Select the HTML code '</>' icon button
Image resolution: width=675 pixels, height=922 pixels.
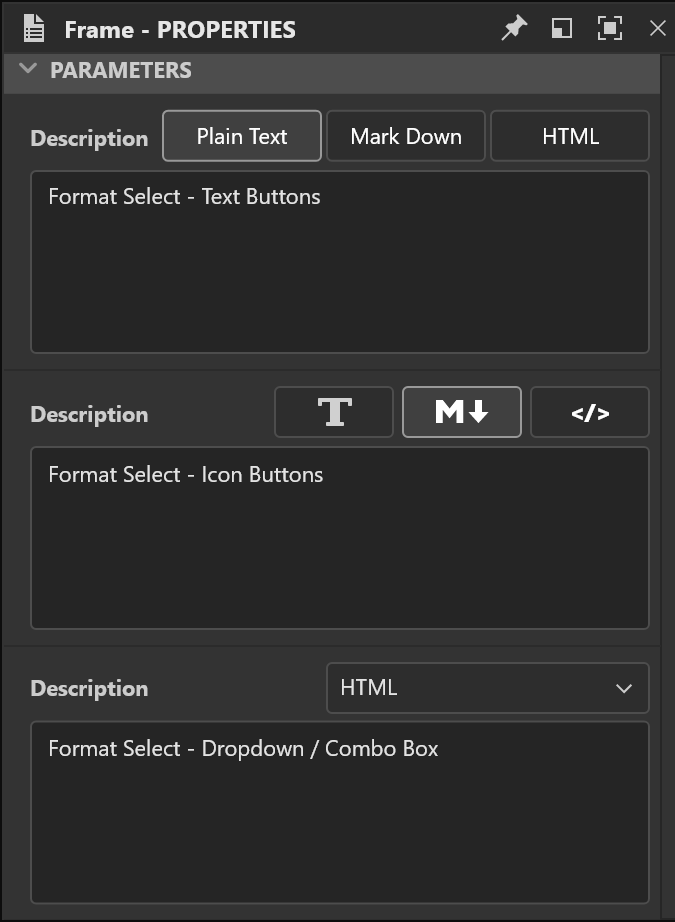pyautogui.click(x=590, y=412)
